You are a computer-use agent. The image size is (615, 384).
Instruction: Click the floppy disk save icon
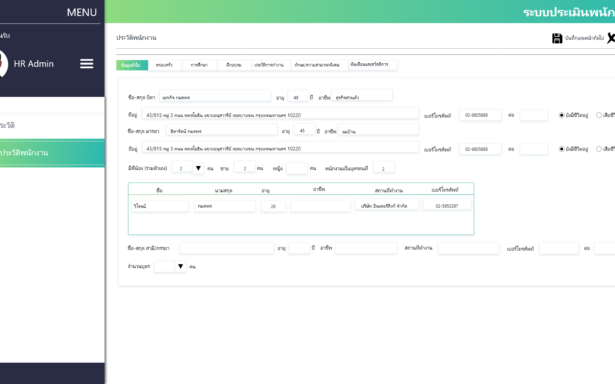[557, 38]
